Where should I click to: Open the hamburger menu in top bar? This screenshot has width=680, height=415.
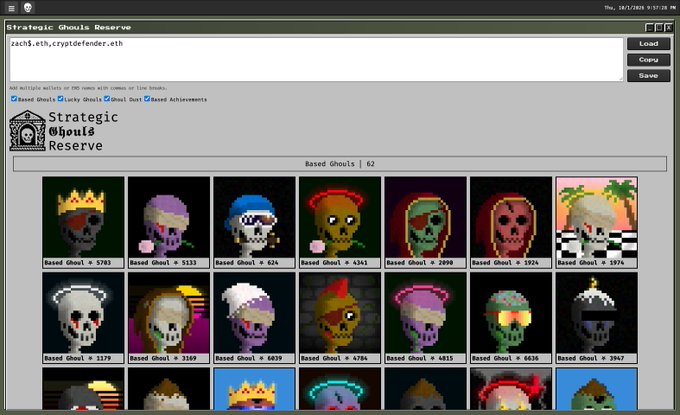click(11, 8)
